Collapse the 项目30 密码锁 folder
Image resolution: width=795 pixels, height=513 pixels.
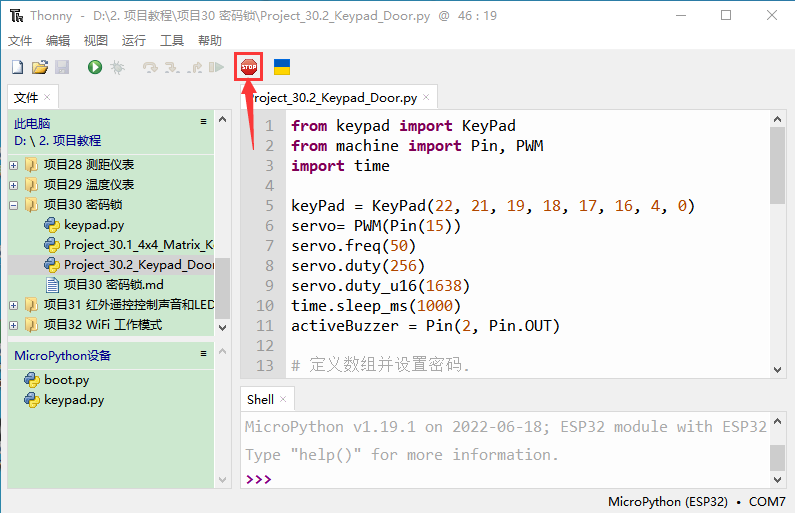pyautogui.click(x=13, y=205)
